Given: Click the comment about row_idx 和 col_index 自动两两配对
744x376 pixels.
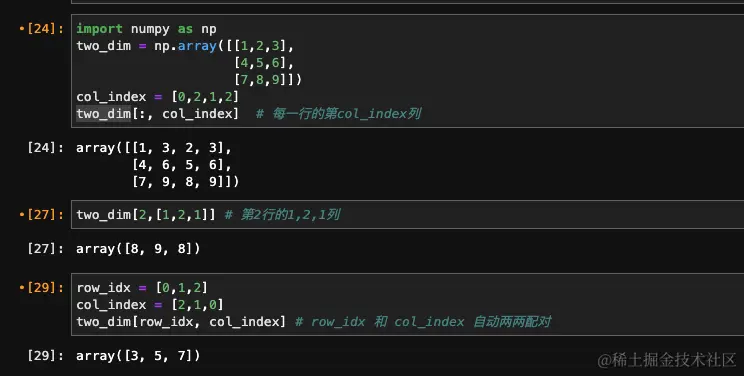Looking at the screenshot, I should pos(423,322).
